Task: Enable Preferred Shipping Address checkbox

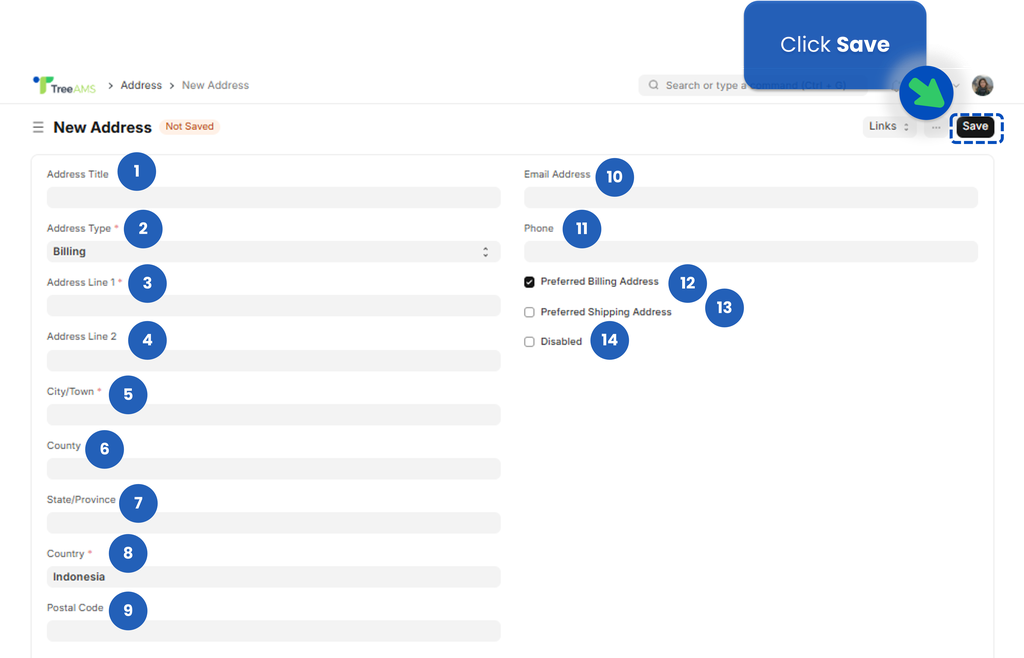Action: click(530, 312)
